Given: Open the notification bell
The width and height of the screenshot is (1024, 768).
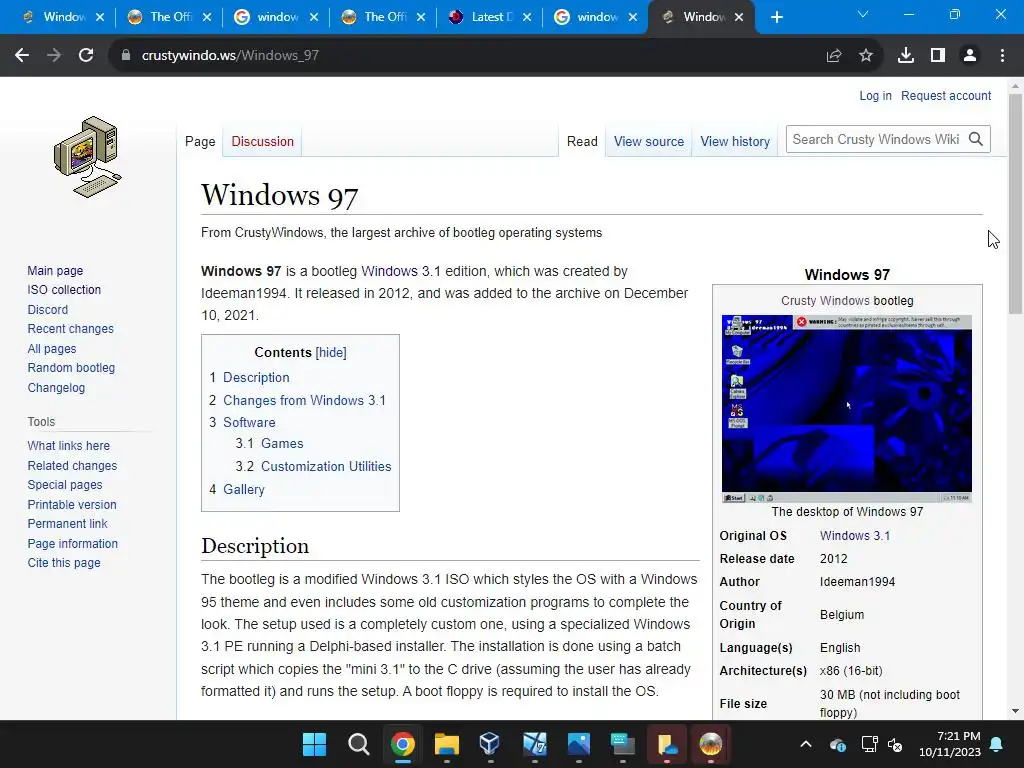Looking at the screenshot, I should (997, 744).
